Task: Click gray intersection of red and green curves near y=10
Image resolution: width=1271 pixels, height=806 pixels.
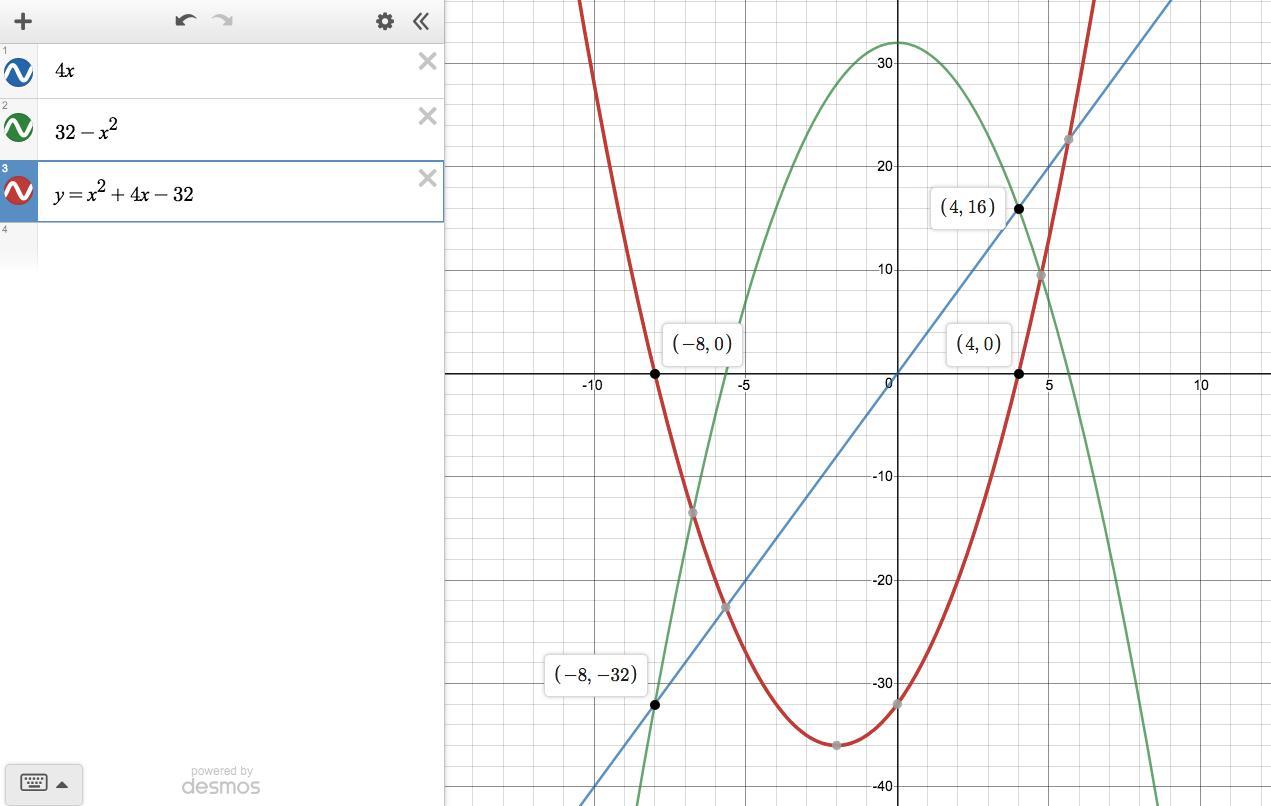Action: [1041, 275]
